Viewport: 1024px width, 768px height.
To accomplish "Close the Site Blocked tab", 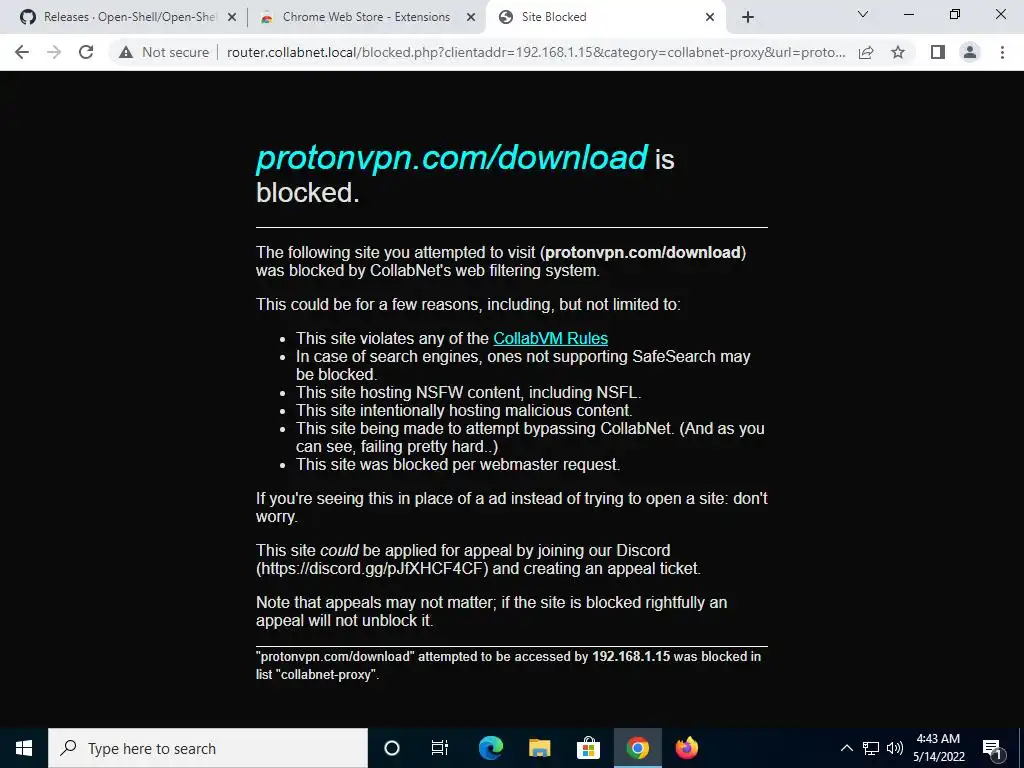I will pyautogui.click(x=710, y=17).
